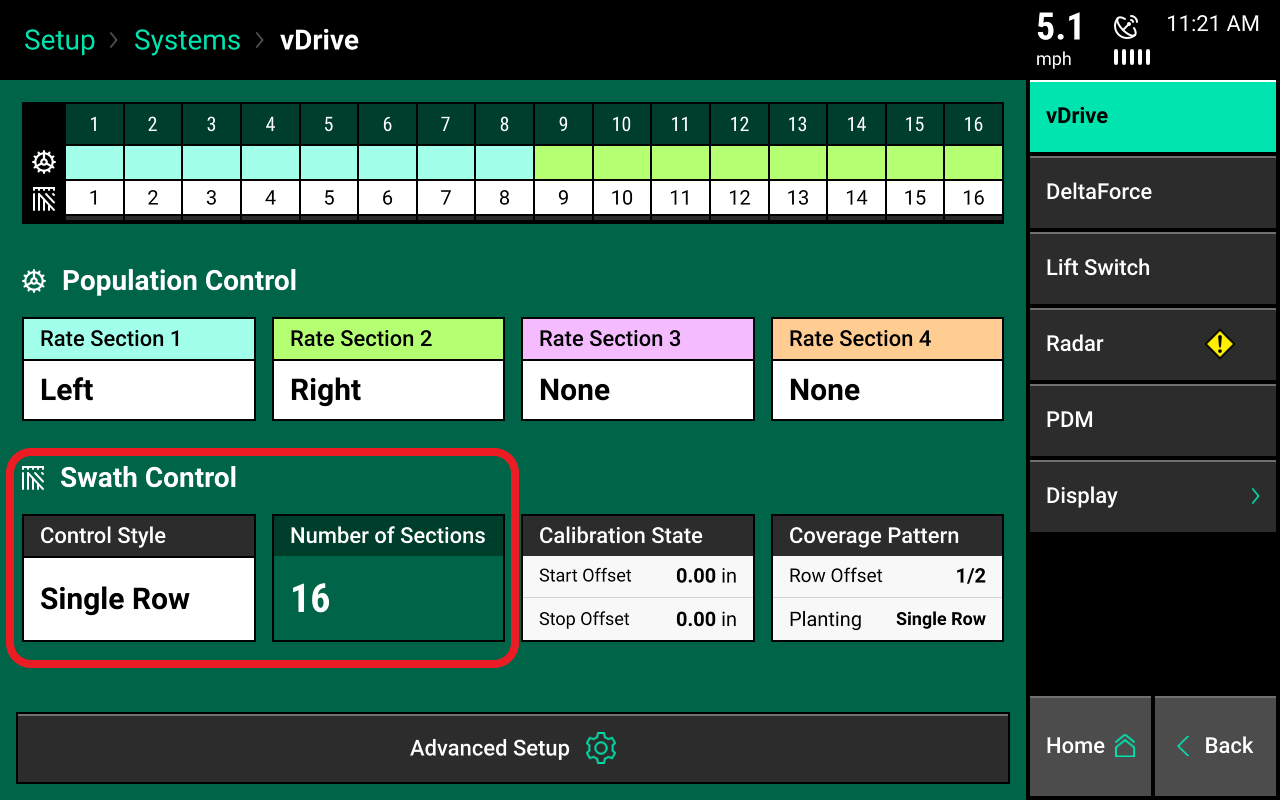The height and width of the screenshot is (800, 1280).
Task: Click the 11:21 AM clock
Action: [1213, 24]
